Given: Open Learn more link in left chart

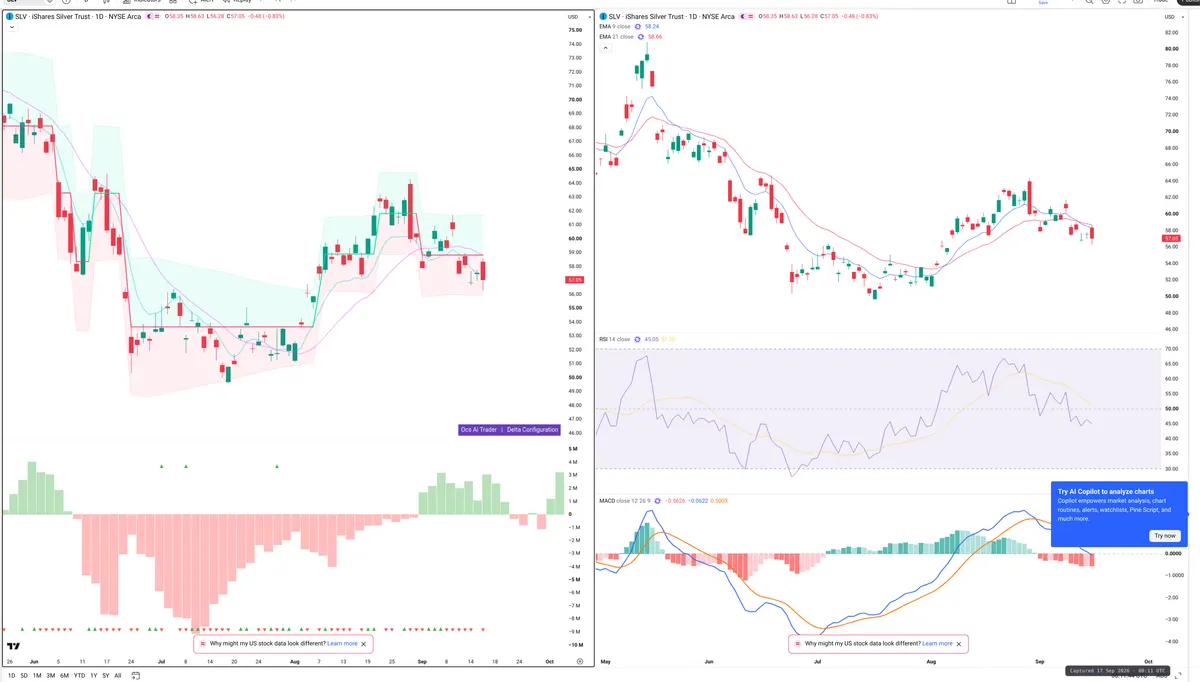Looking at the screenshot, I should pos(342,644).
